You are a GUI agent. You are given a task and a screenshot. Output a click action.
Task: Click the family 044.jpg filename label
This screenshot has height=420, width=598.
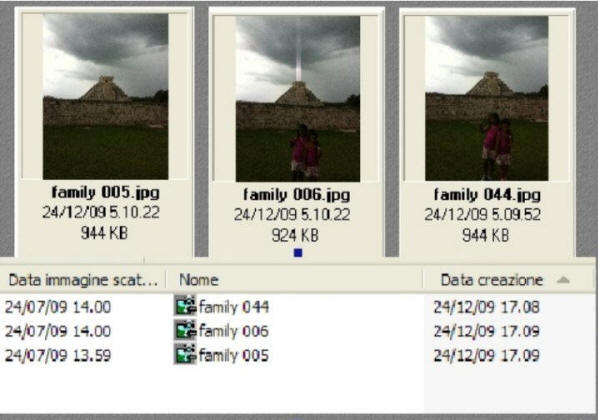pyautogui.click(x=487, y=195)
